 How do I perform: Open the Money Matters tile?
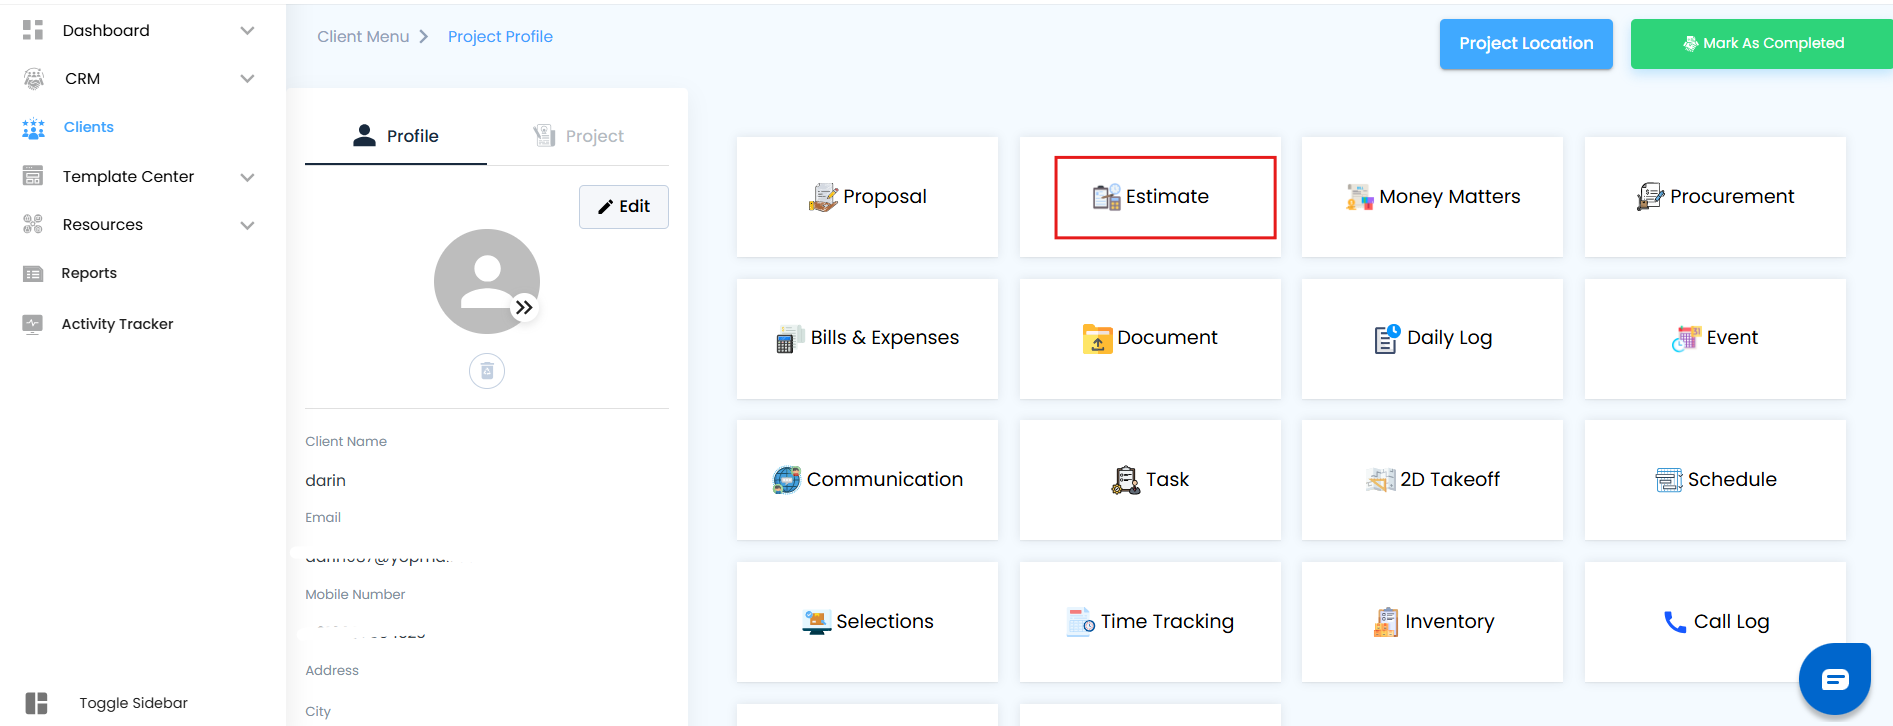click(x=1432, y=197)
